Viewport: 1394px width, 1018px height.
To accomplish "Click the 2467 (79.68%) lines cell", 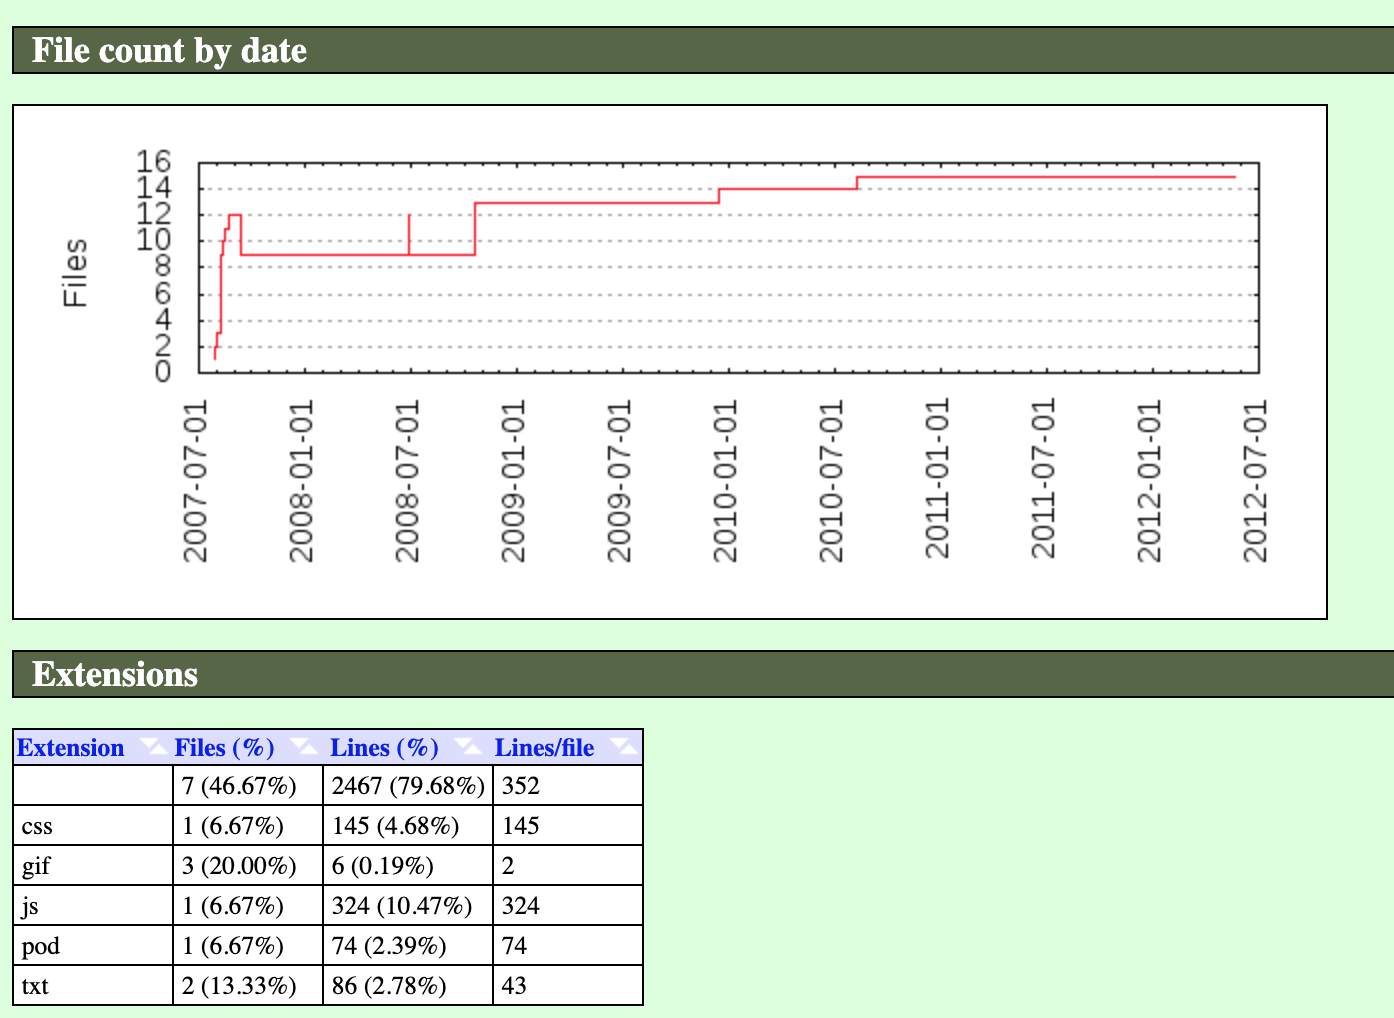I will tap(408, 786).
